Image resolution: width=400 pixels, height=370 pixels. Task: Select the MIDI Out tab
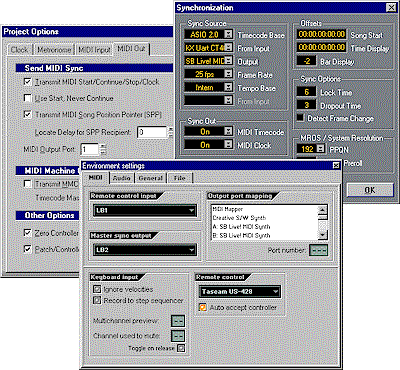coord(131,49)
